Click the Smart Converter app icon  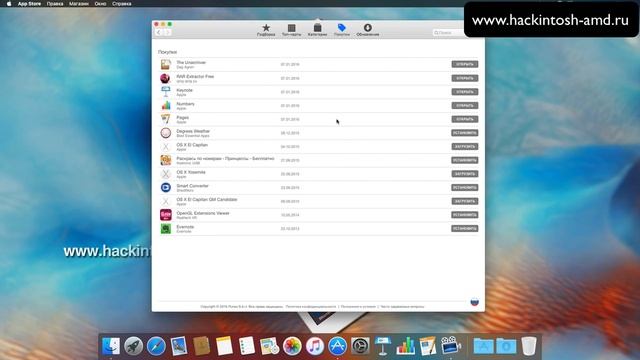[x=165, y=187]
